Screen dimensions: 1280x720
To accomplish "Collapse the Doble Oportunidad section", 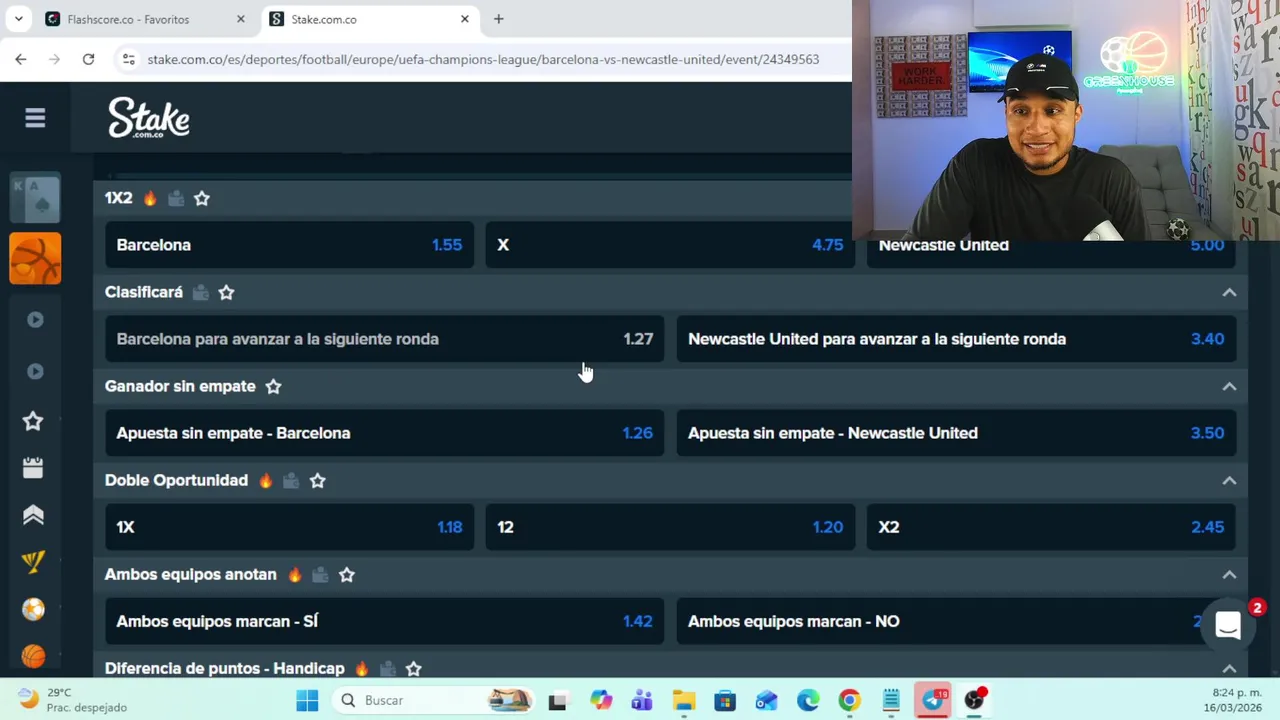I will [1229, 480].
